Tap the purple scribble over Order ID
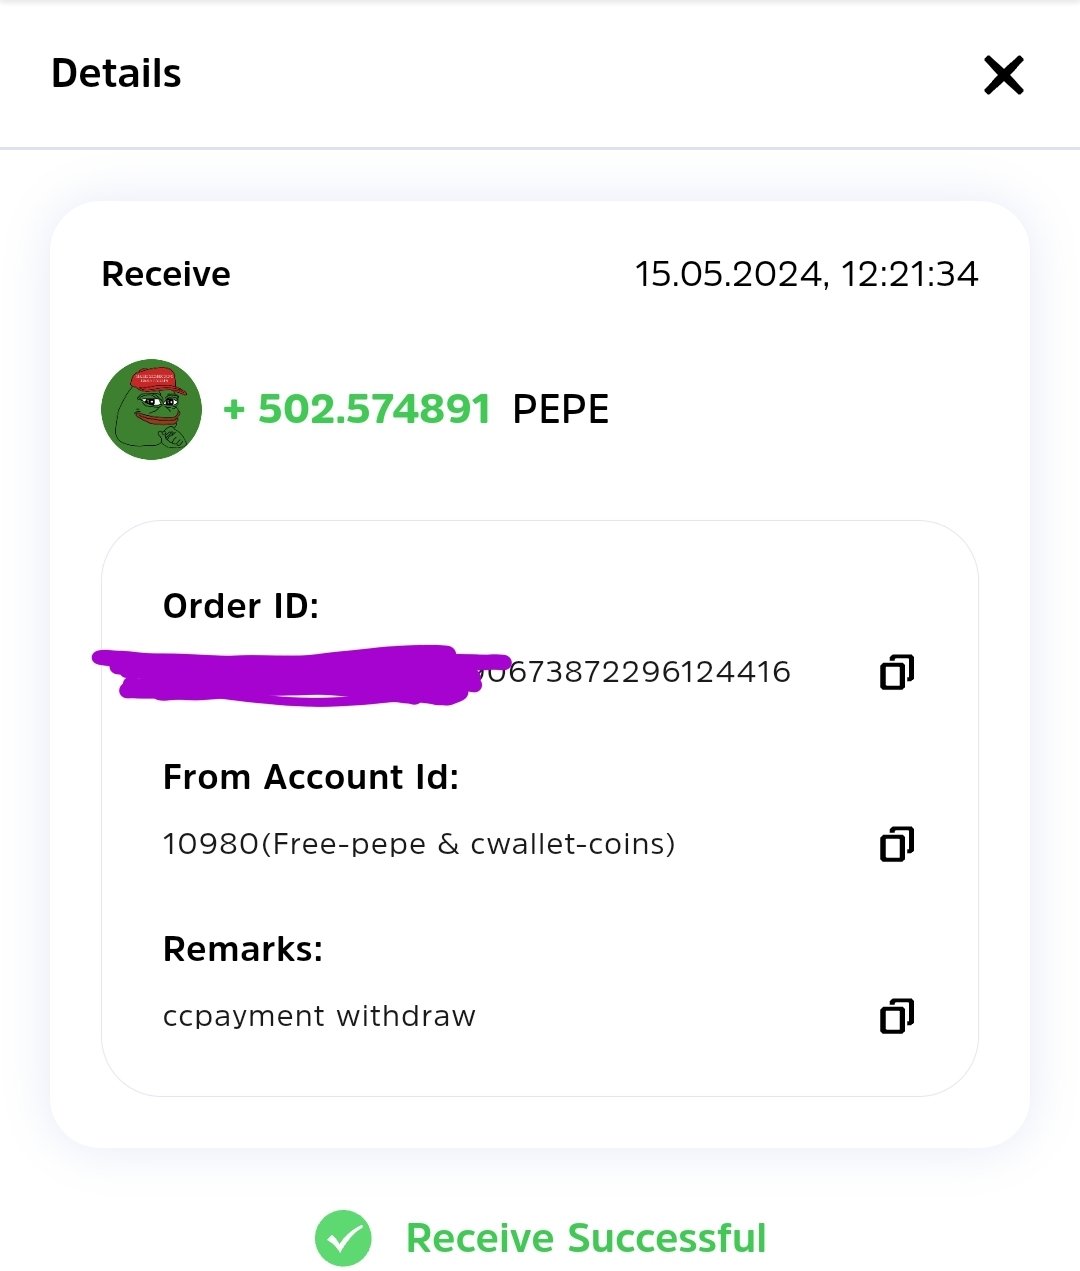Viewport: 1080px width, 1271px height. 300,675
